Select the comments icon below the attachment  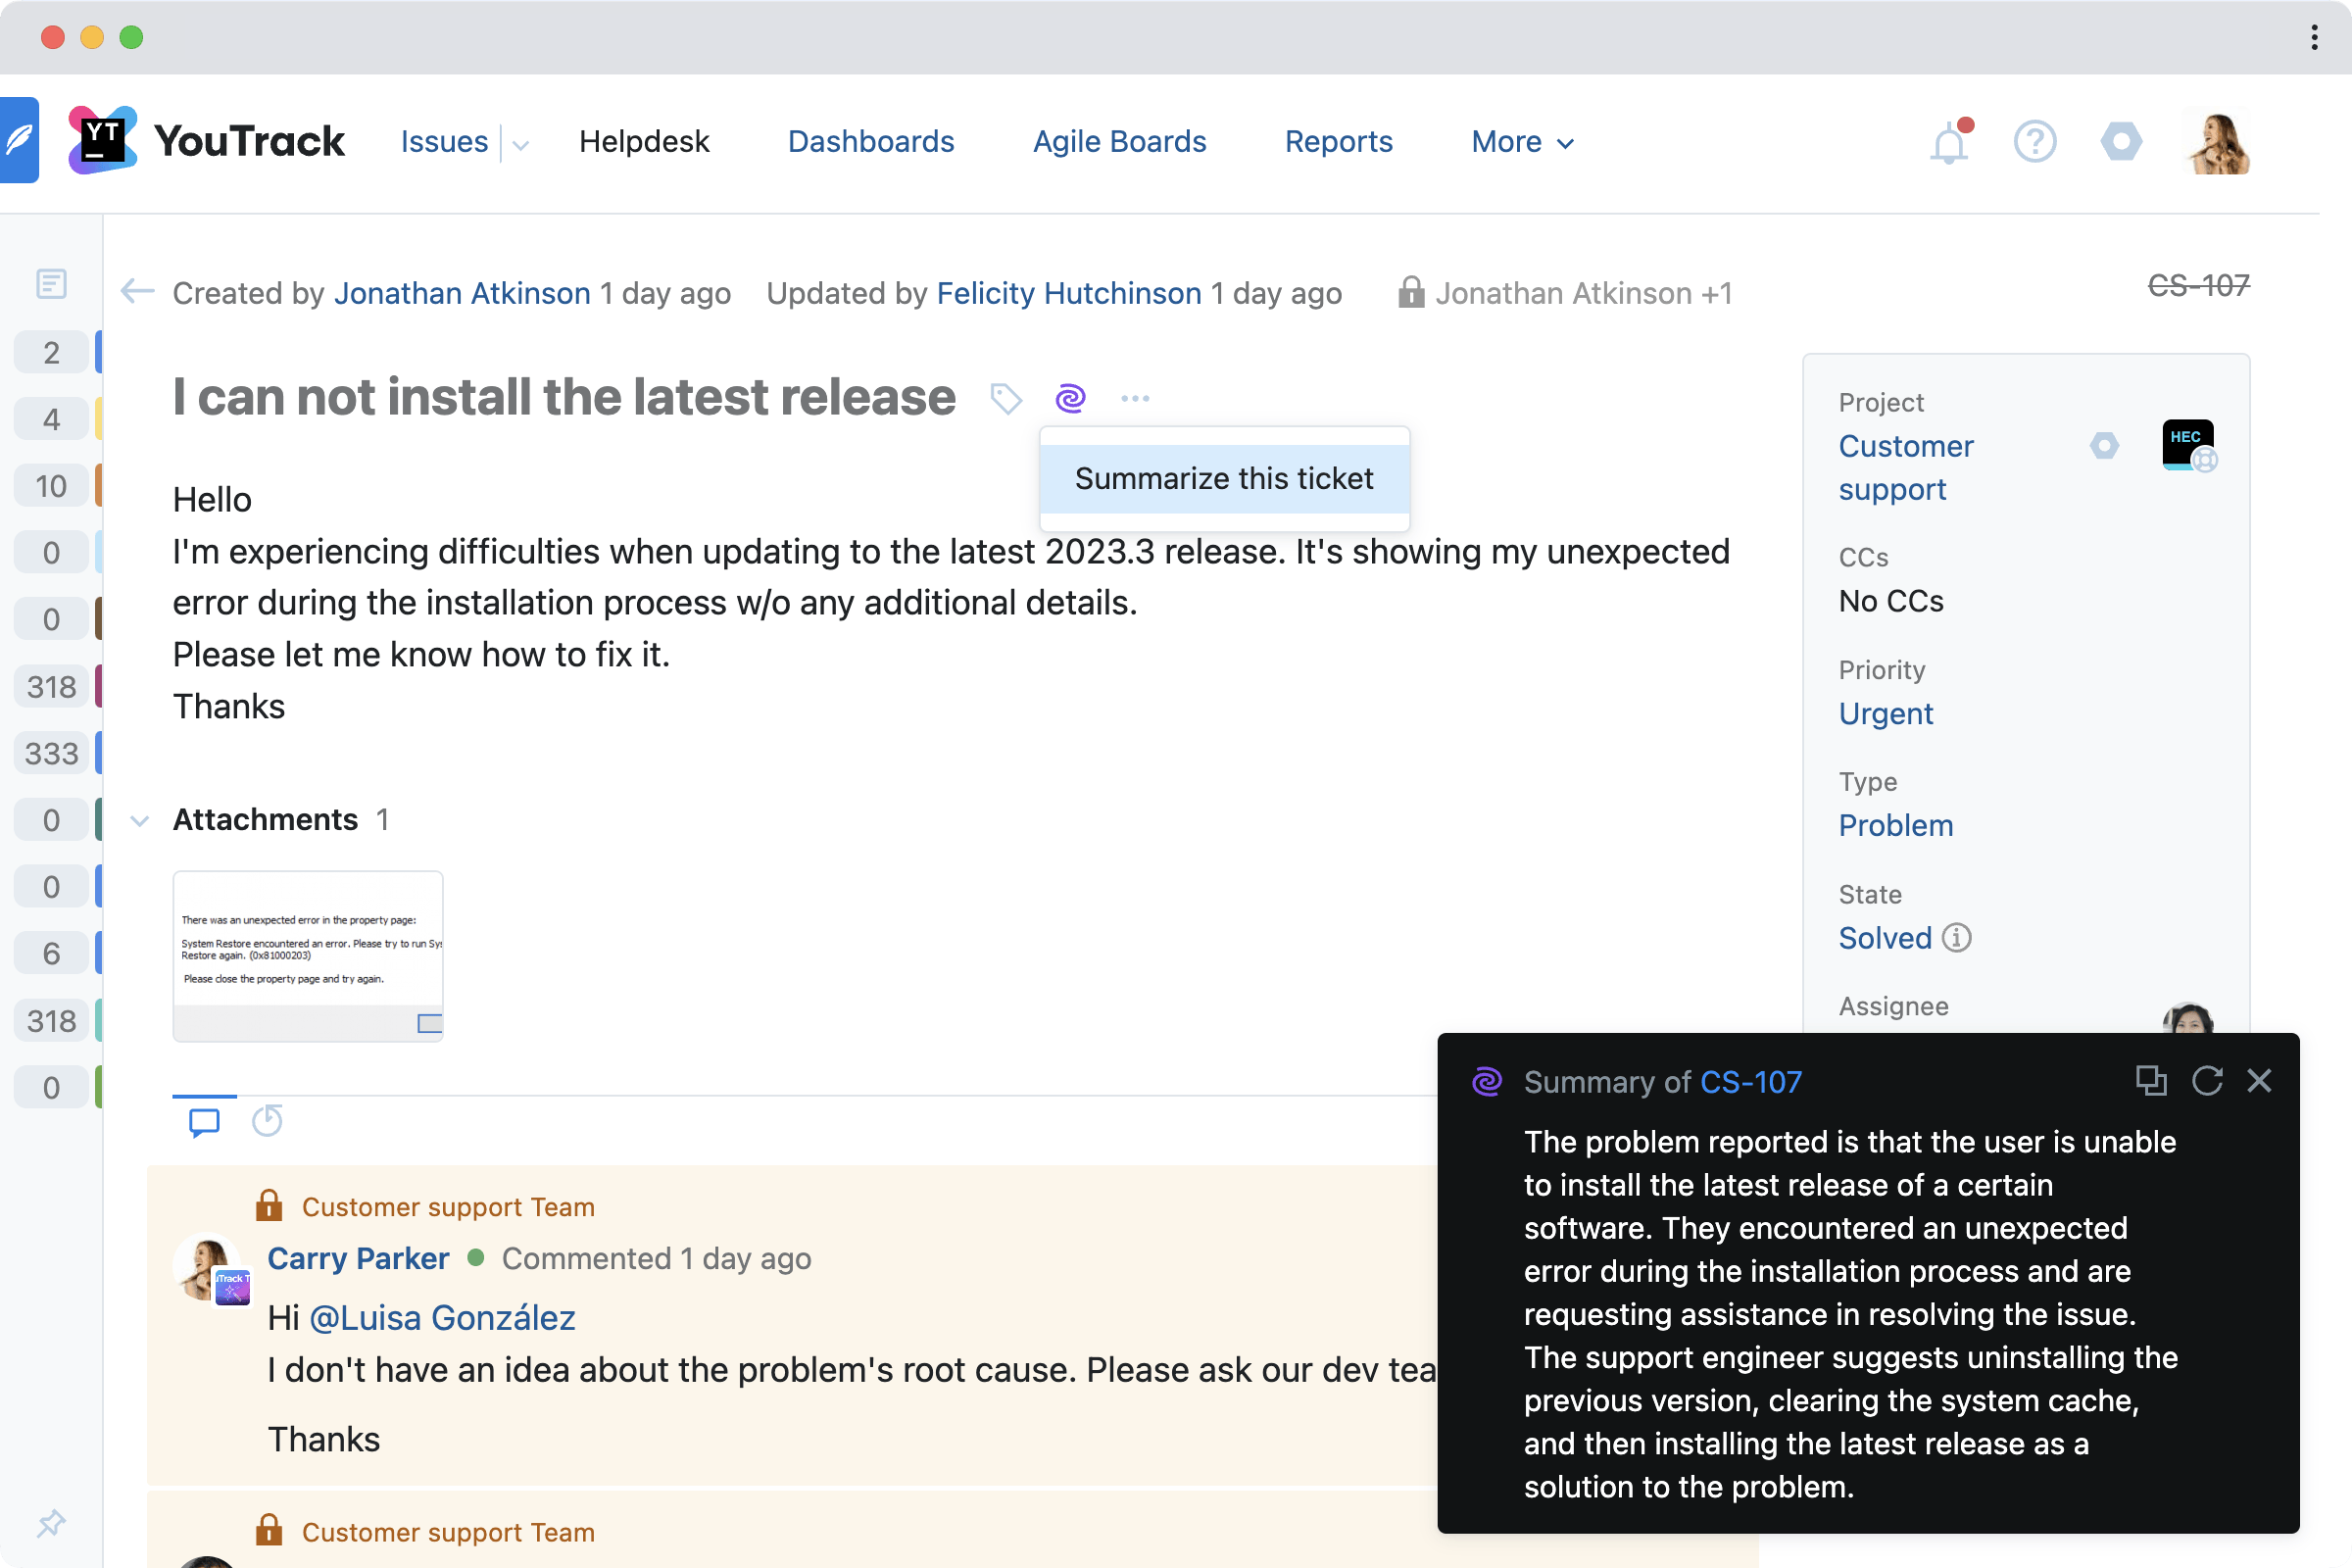point(204,1122)
